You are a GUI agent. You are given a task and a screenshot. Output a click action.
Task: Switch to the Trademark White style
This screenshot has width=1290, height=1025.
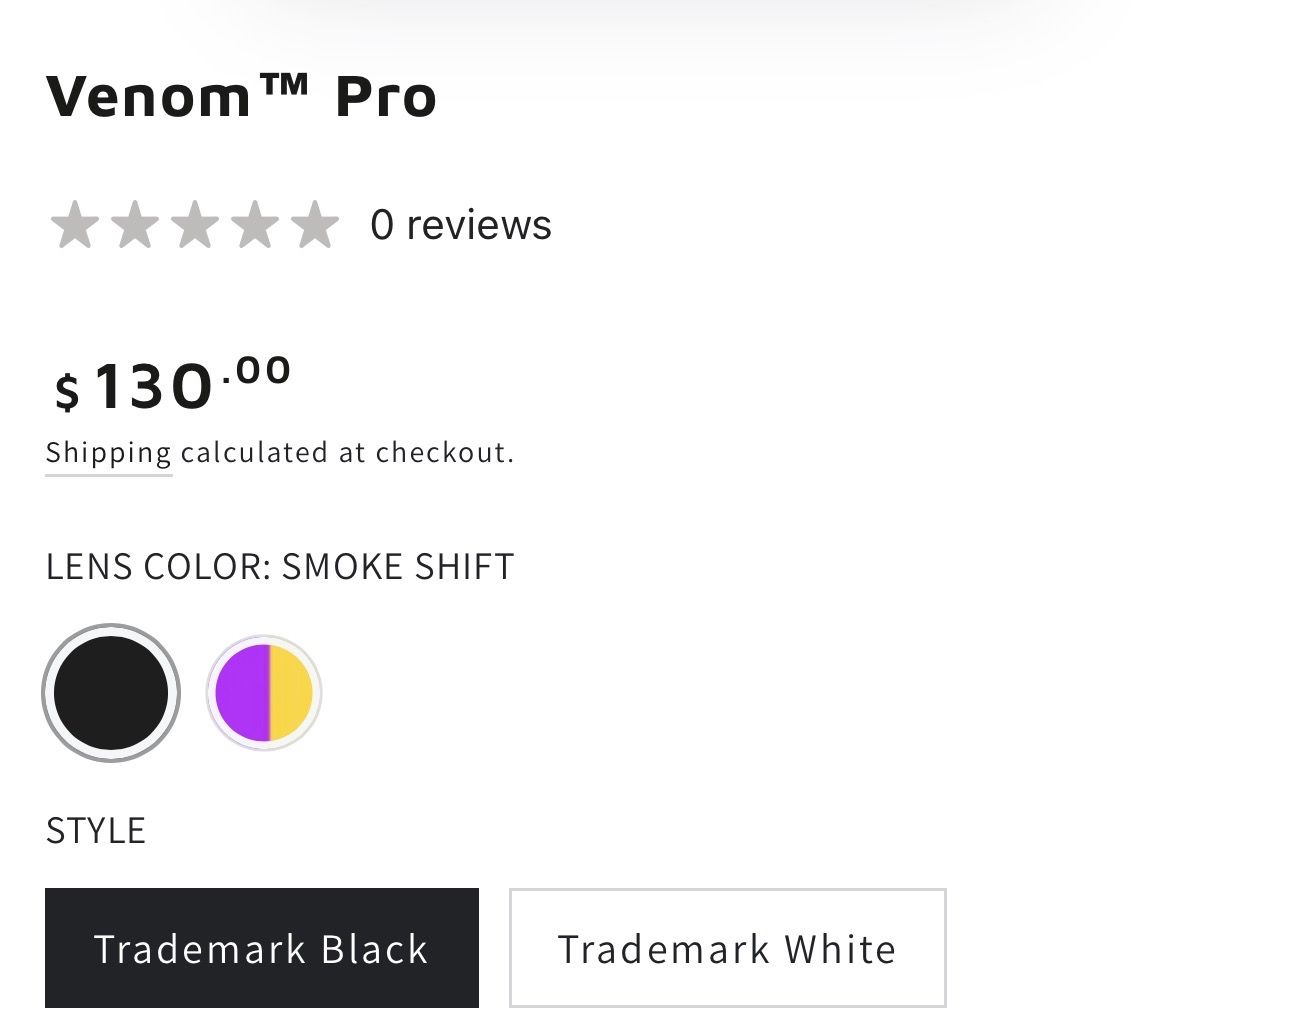(x=727, y=948)
